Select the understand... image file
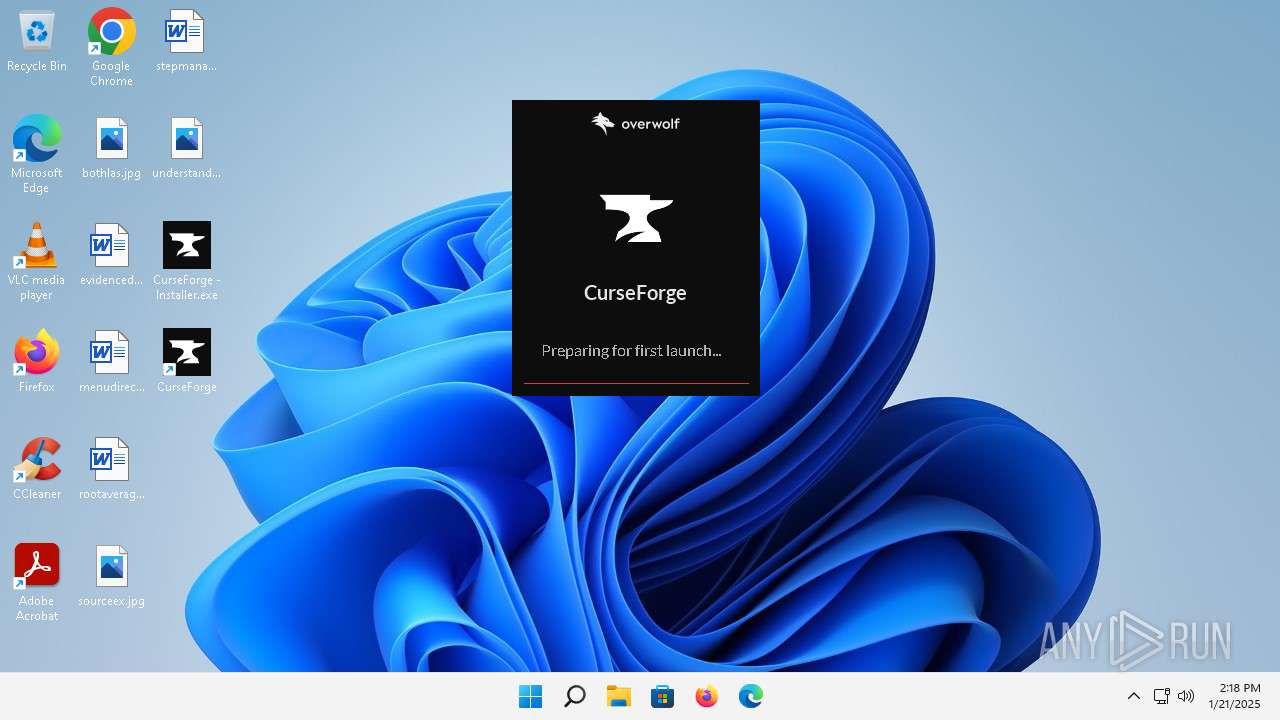This screenshot has height=720, width=1280. point(186,148)
